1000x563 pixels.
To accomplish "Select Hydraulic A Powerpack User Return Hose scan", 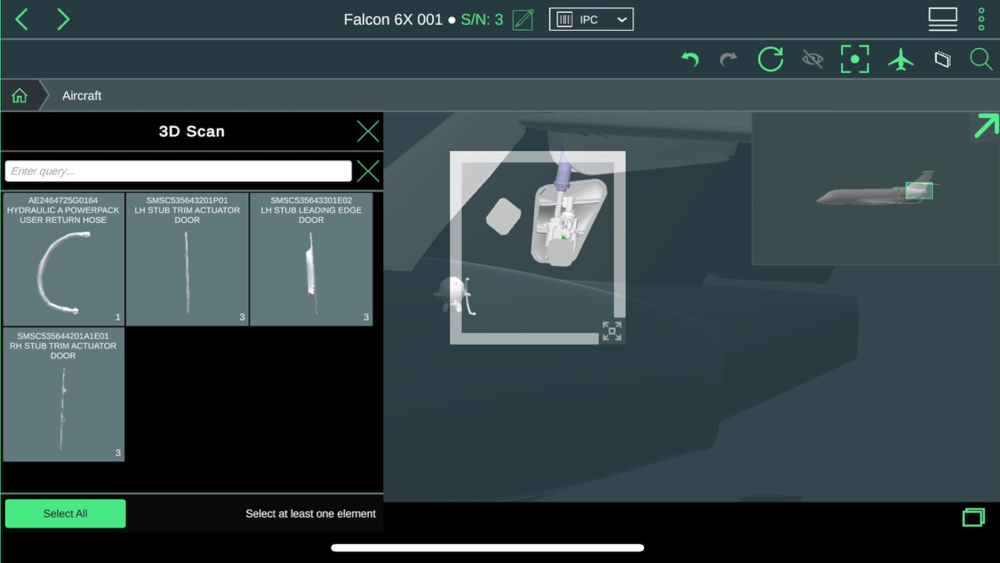I will 63,259.
